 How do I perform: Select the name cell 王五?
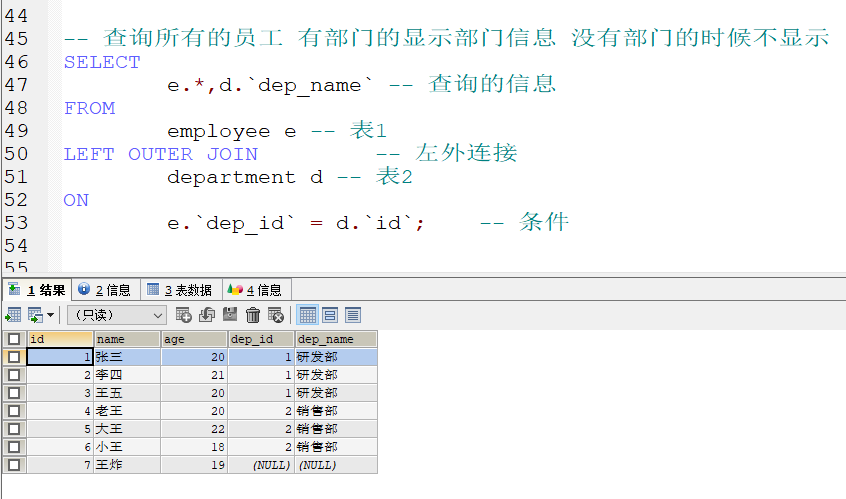pos(127,393)
